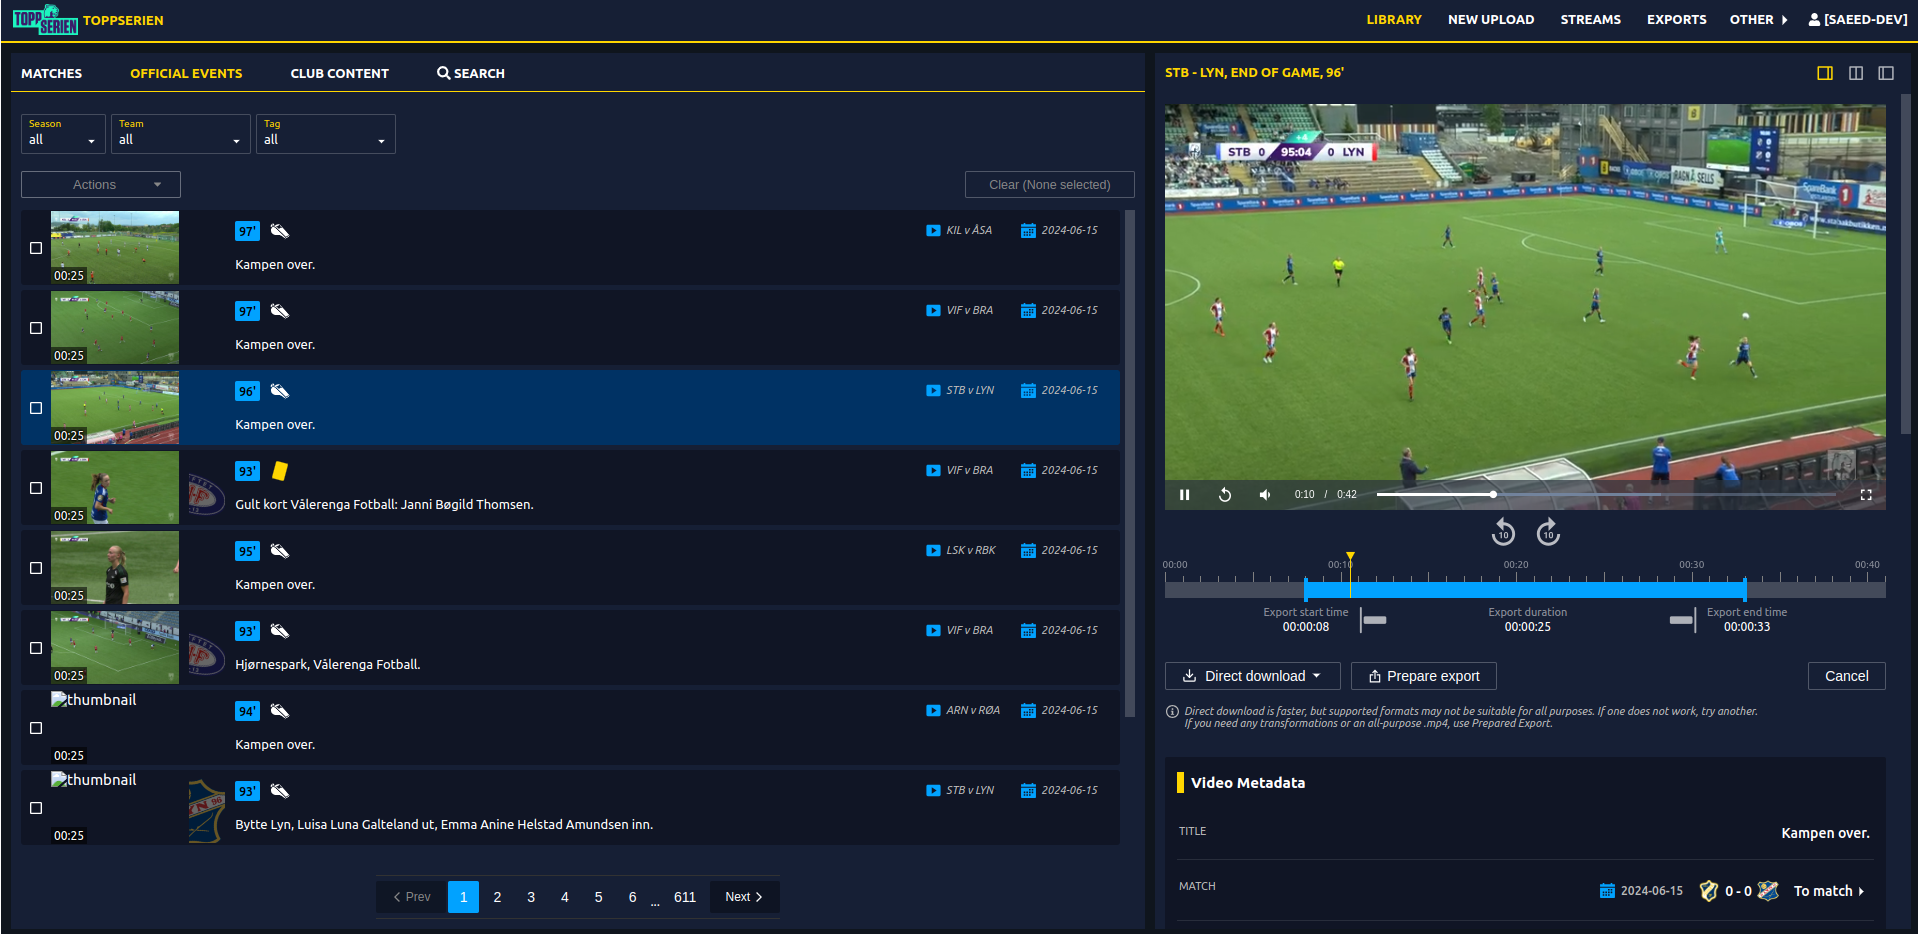Skip back 10 seconds
The image size is (1918, 934).
(x=1503, y=532)
